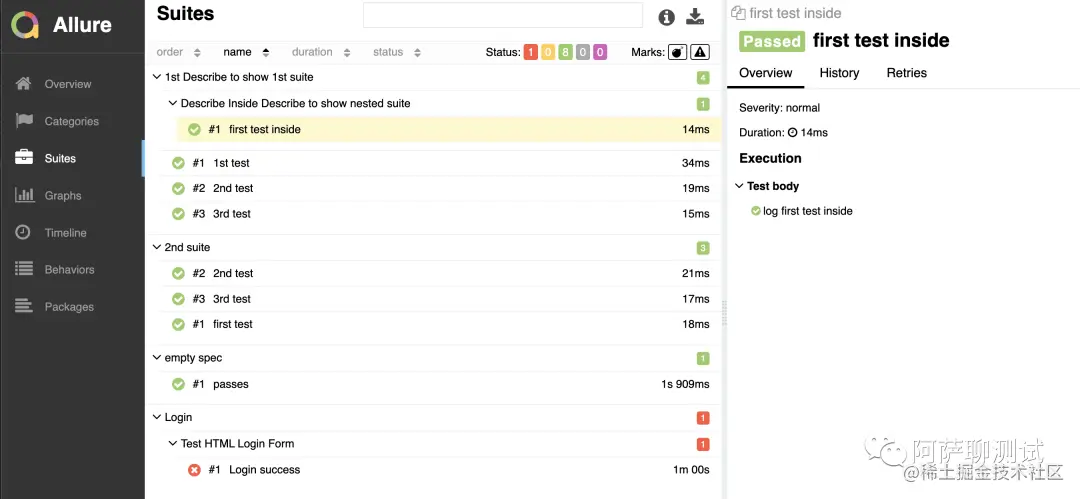Click the Timeline clock icon

[x=23, y=232]
